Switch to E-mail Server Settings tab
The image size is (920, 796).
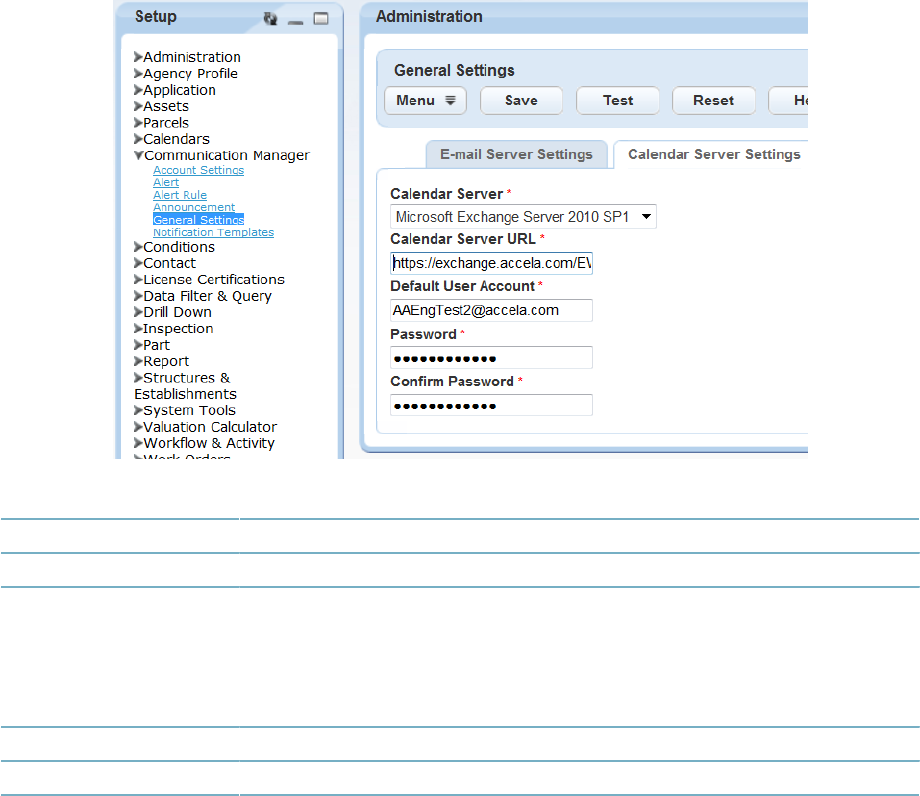coord(516,154)
